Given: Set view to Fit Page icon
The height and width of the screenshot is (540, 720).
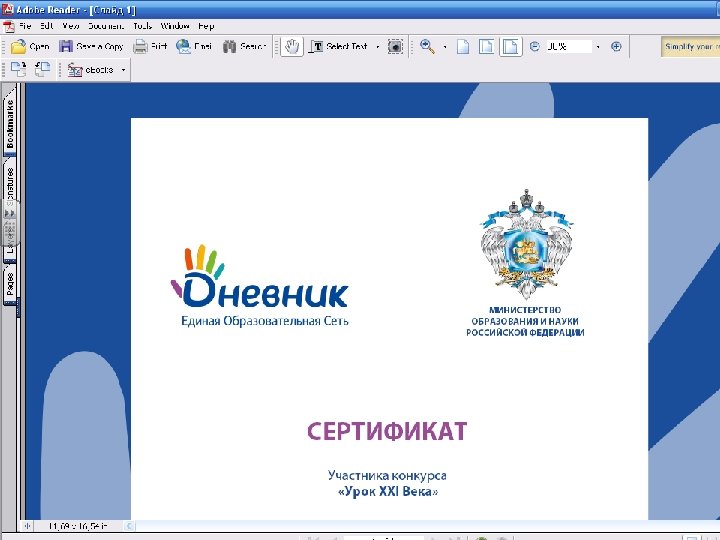Looking at the screenshot, I should (486, 46).
